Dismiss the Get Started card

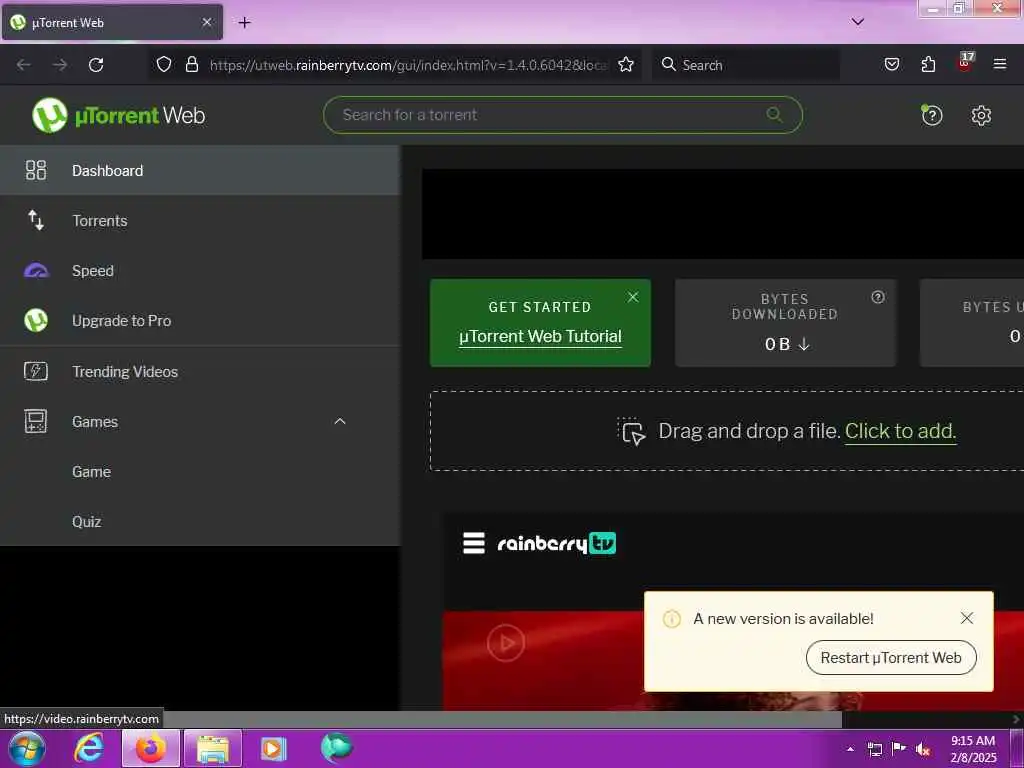[633, 297]
